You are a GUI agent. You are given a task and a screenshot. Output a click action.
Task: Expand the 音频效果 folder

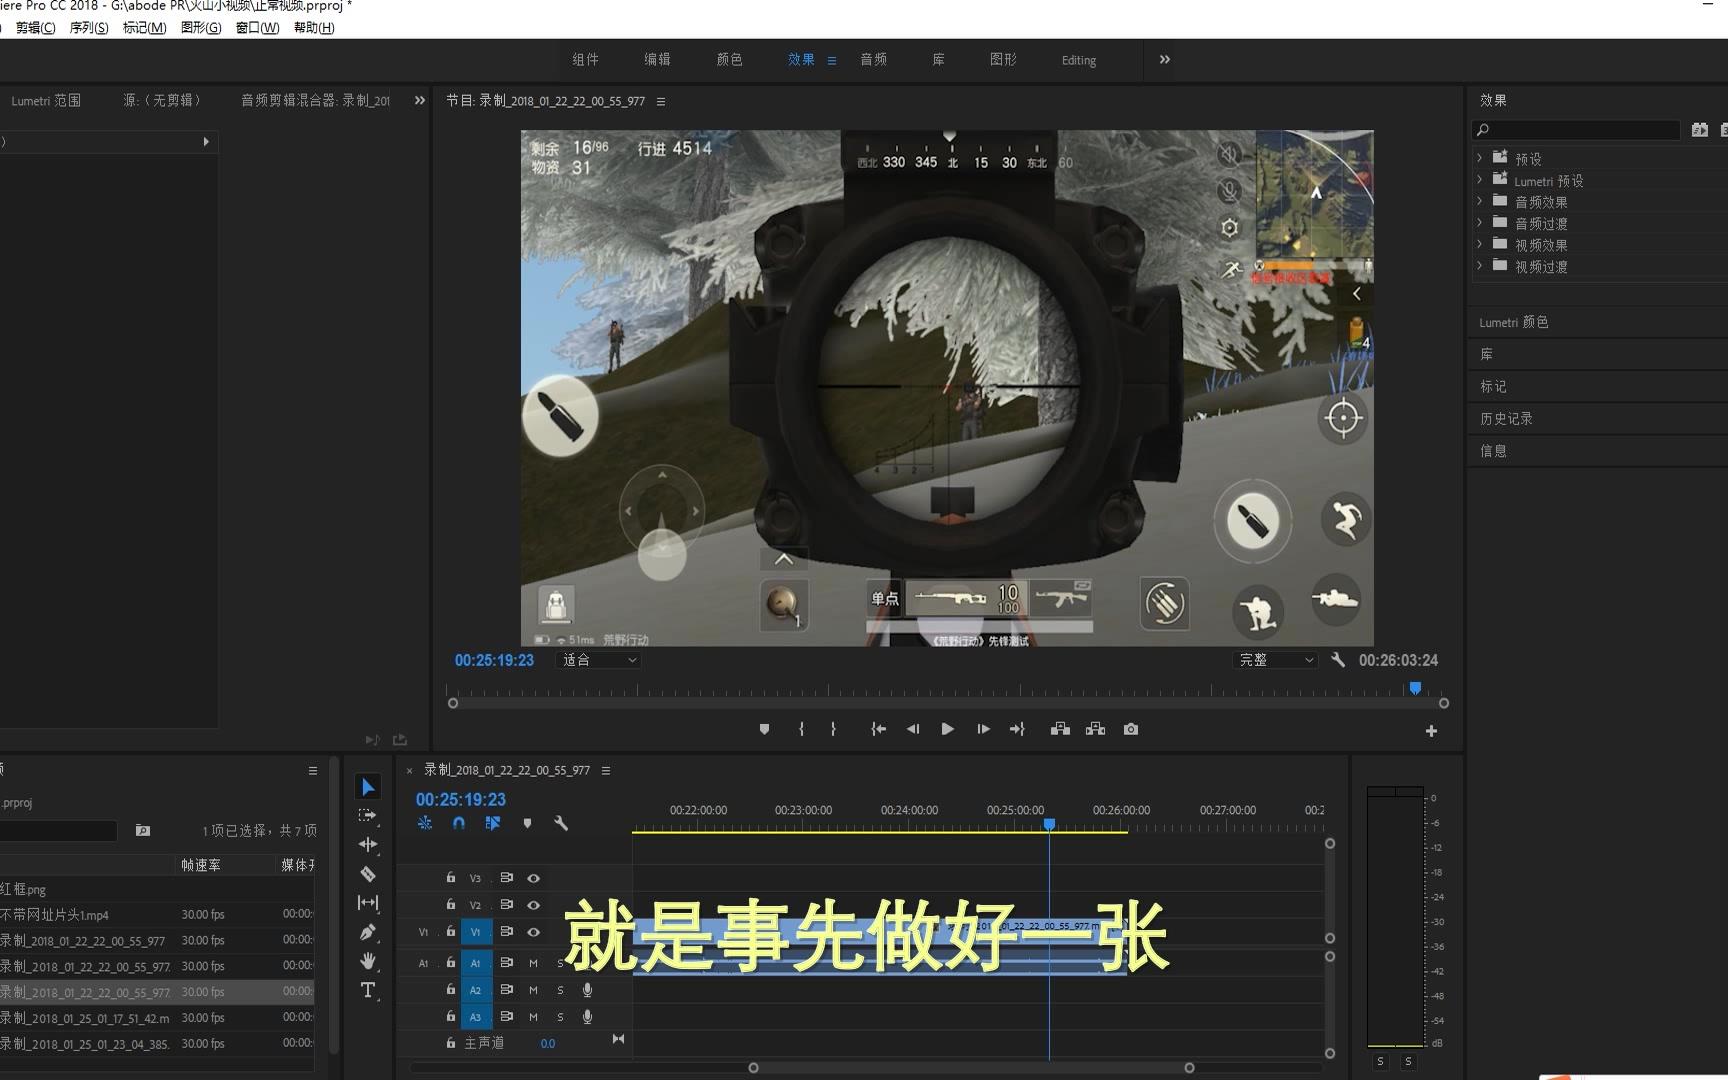click(x=1480, y=201)
